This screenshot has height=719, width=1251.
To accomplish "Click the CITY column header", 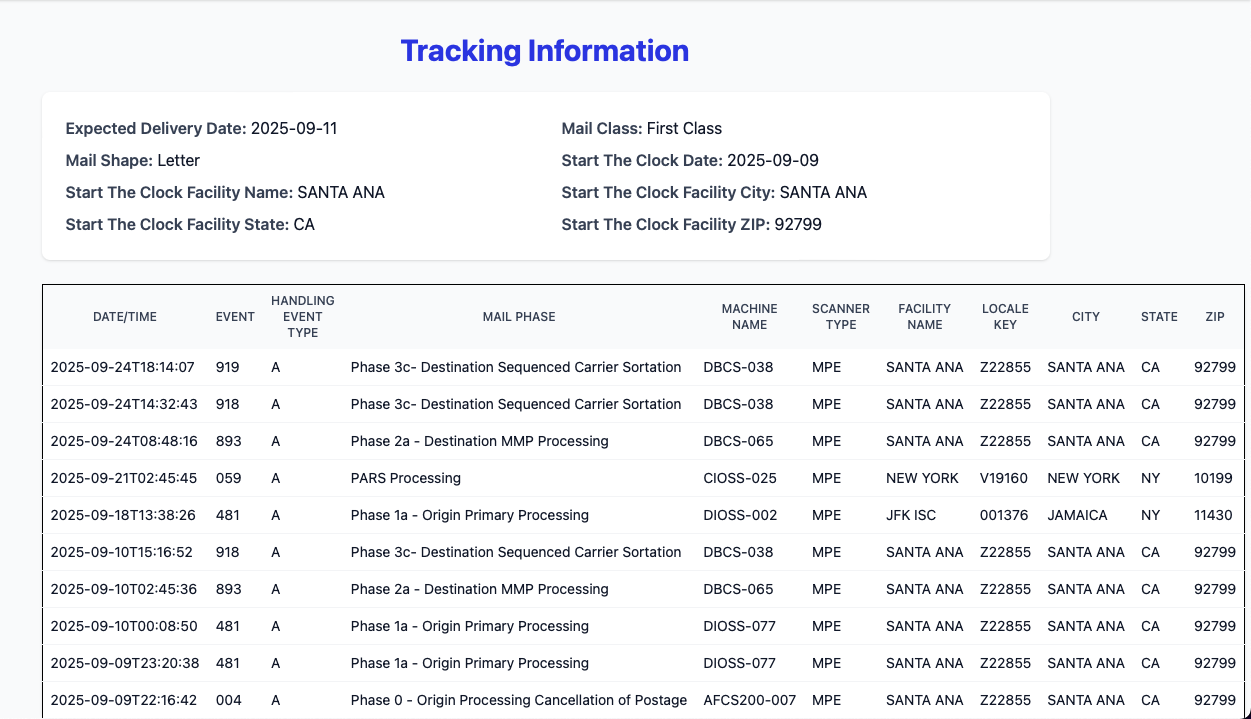I will (1086, 317).
